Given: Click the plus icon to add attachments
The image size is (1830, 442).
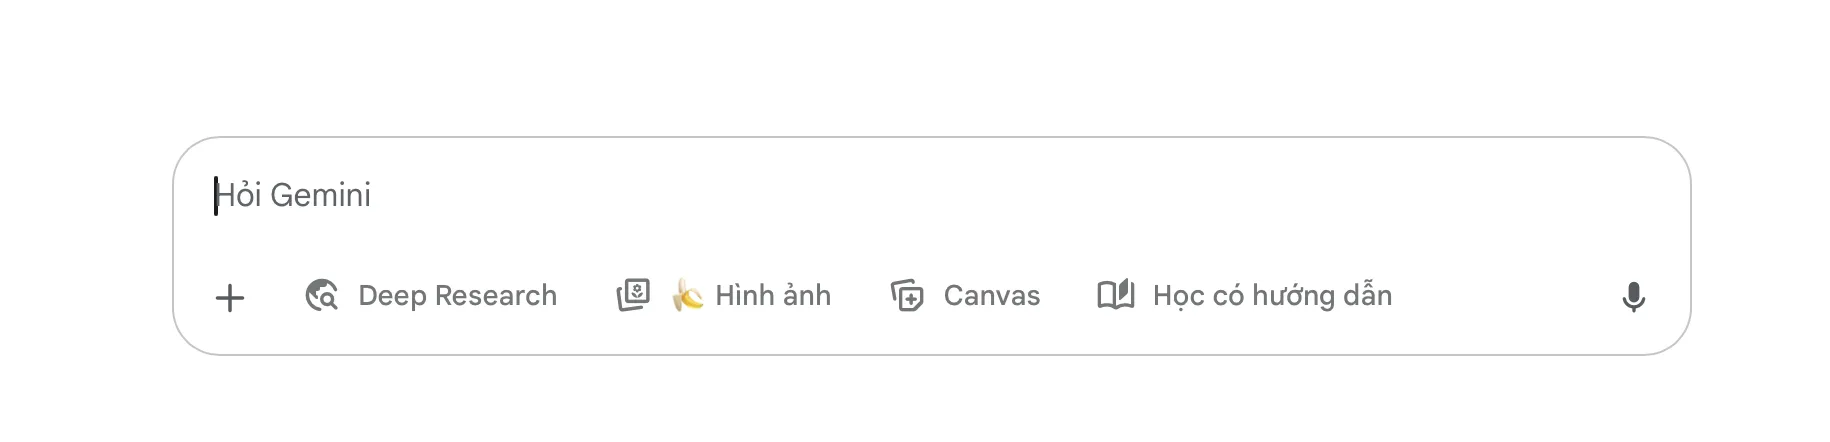Looking at the screenshot, I should coord(230,297).
